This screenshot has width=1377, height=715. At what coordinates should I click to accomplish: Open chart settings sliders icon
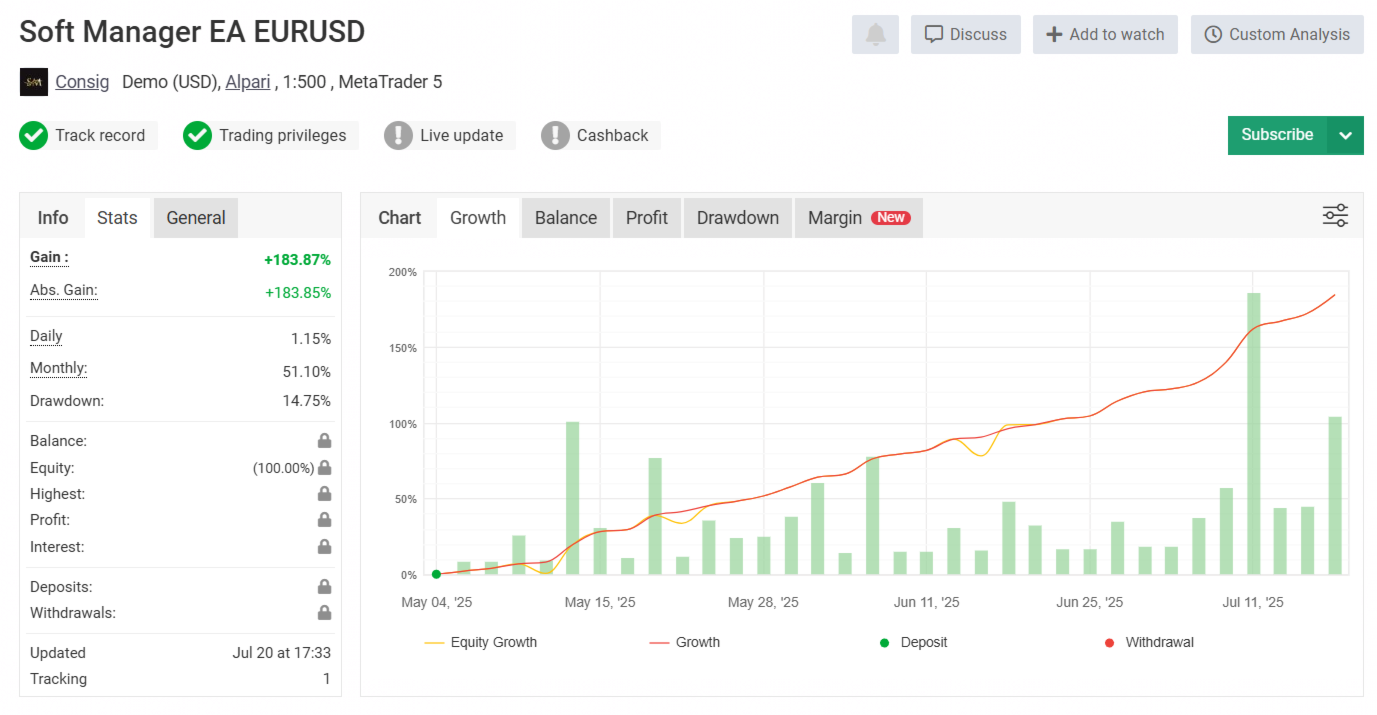[1335, 216]
